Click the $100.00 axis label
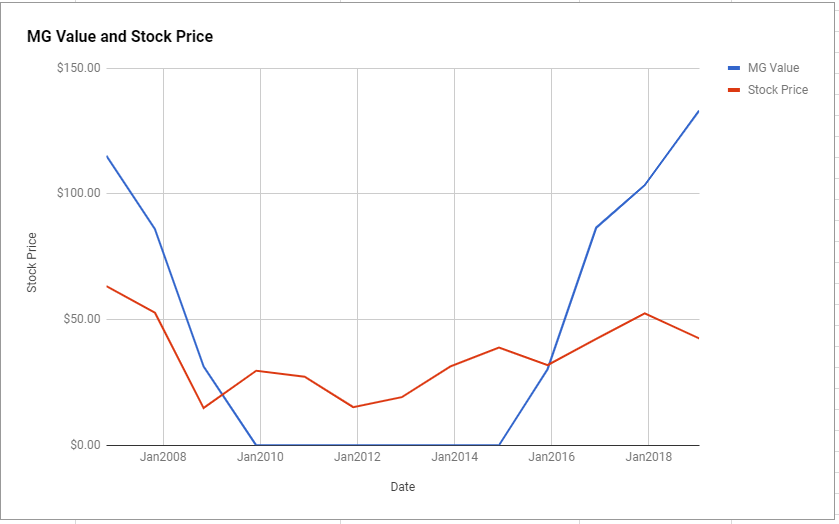The height and width of the screenshot is (524, 839). click(79, 193)
